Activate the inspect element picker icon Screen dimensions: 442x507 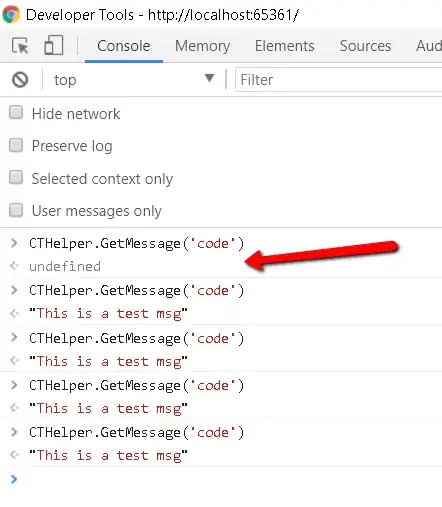coord(20,46)
